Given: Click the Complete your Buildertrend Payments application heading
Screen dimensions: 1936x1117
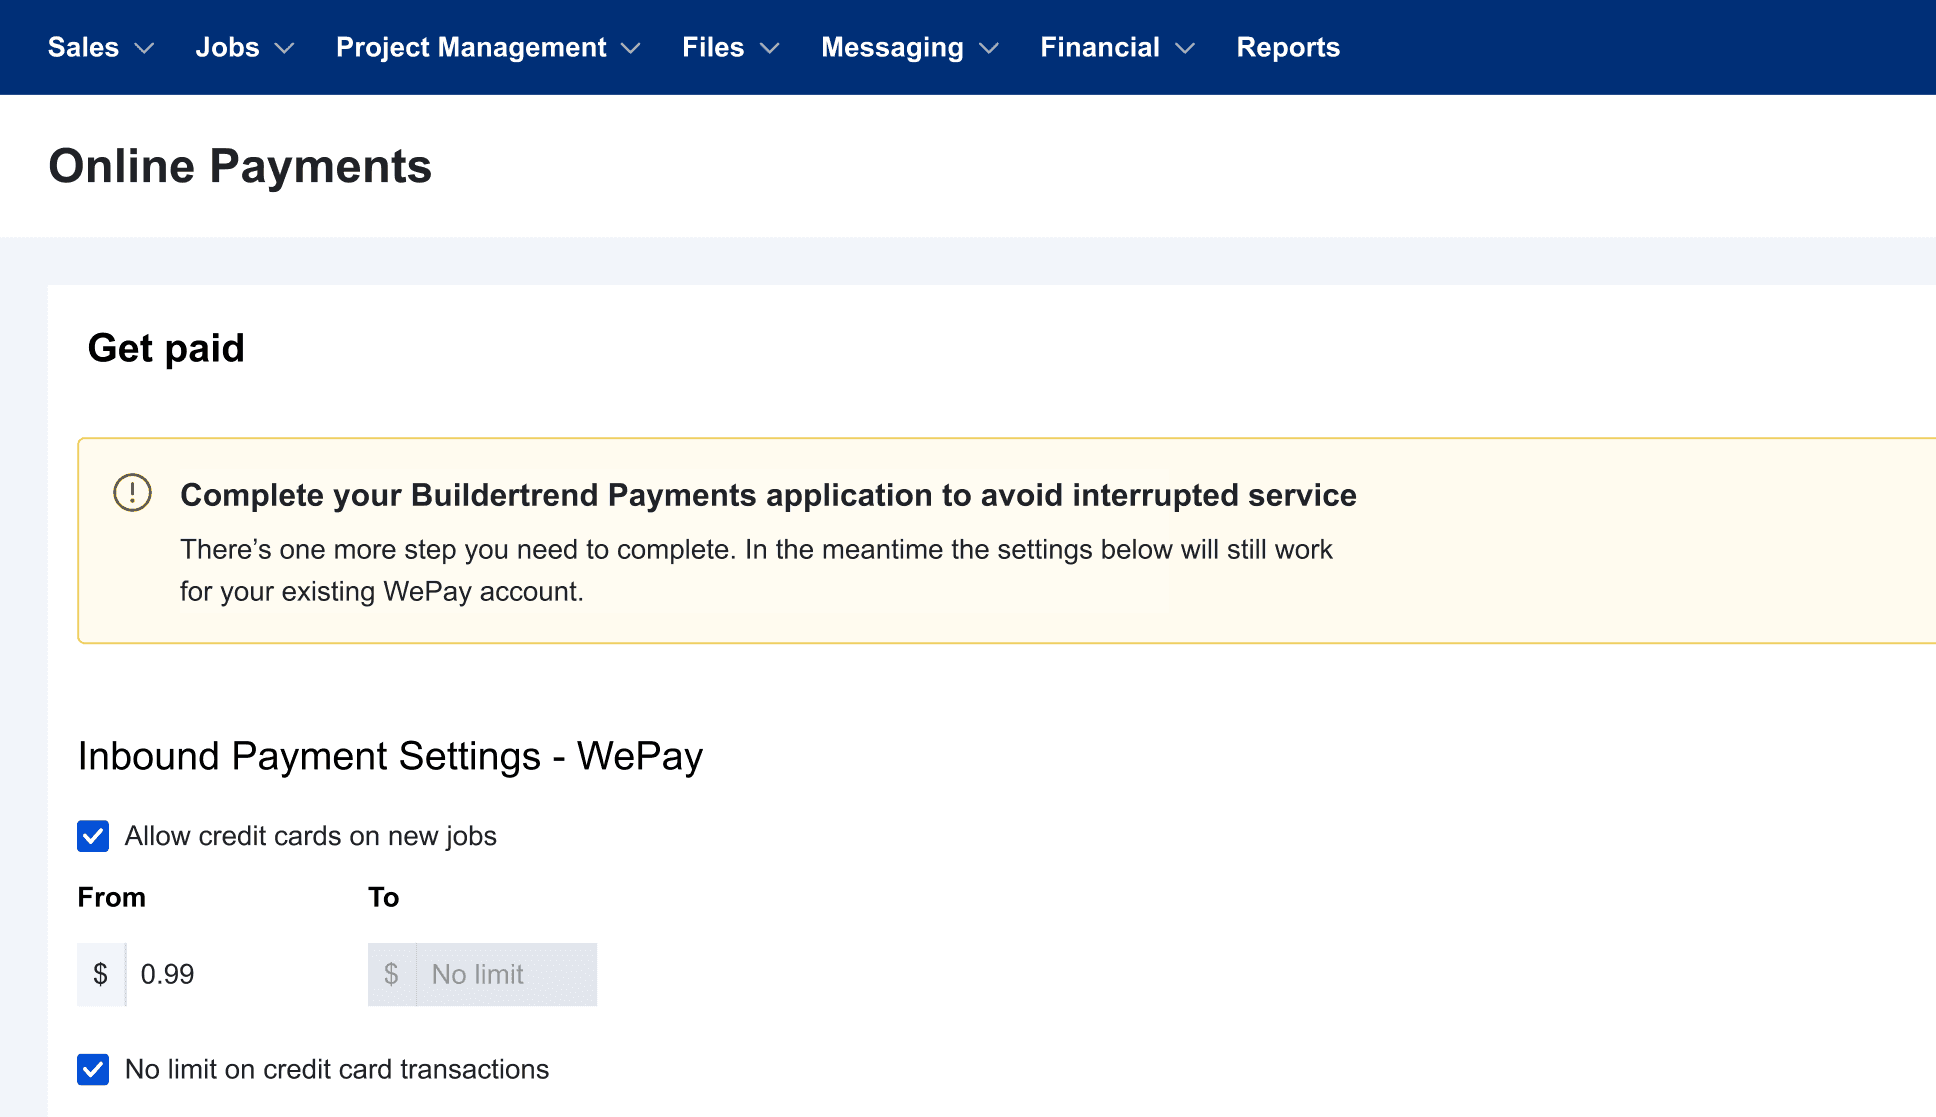Looking at the screenshot, I should coord(768,495).
